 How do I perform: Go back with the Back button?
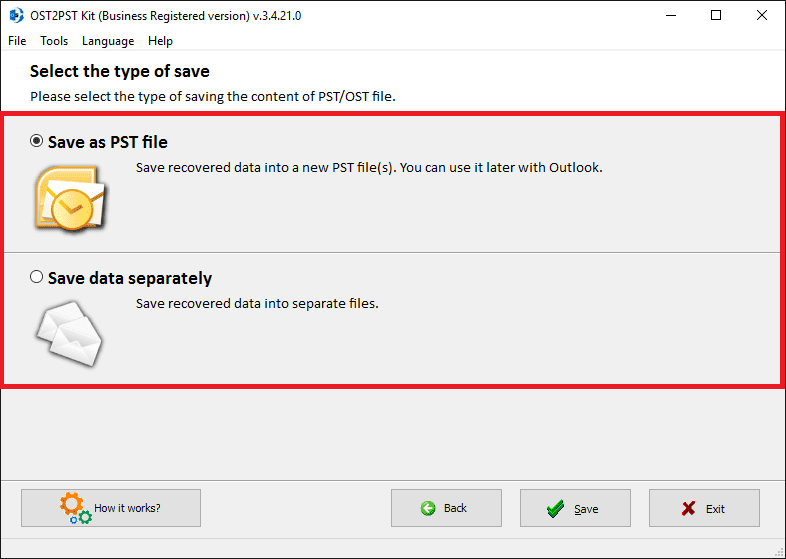click(x=446, y=508)
